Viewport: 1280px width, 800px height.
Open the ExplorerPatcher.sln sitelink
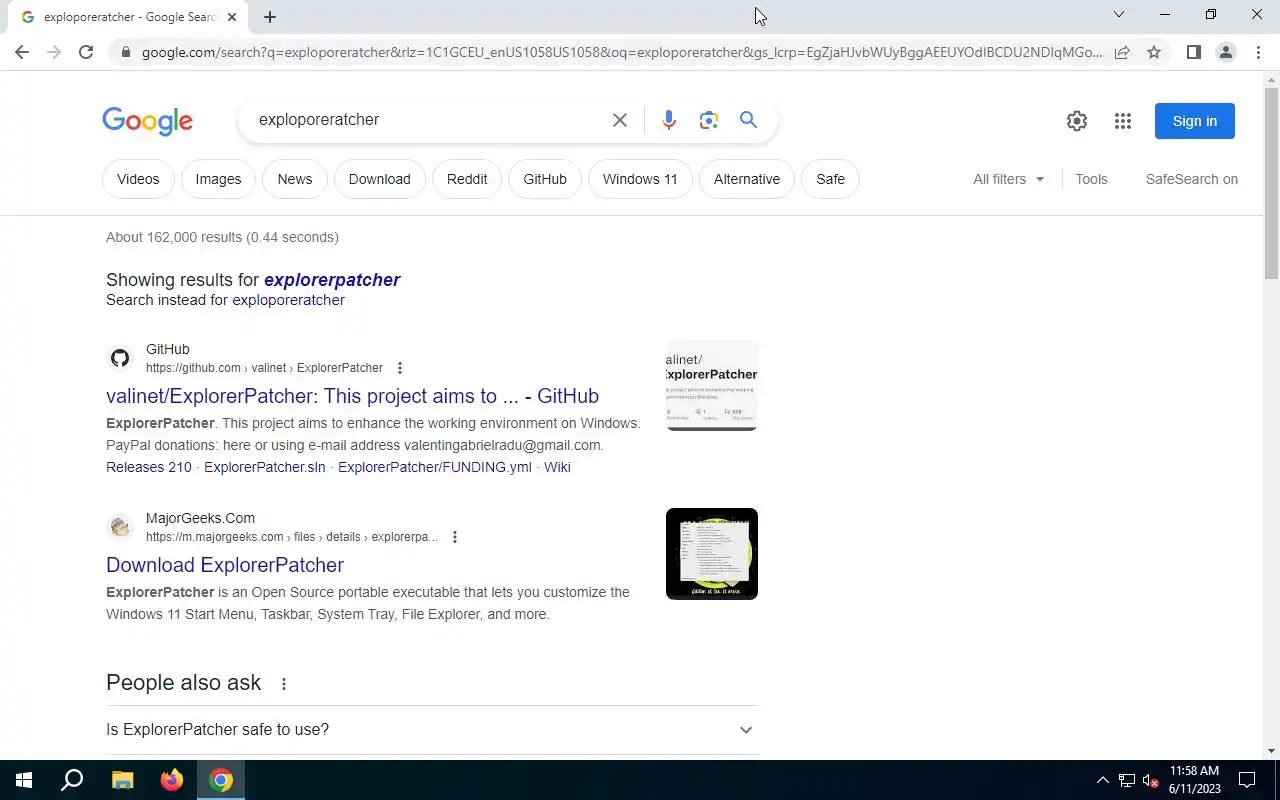coord(265,467)
